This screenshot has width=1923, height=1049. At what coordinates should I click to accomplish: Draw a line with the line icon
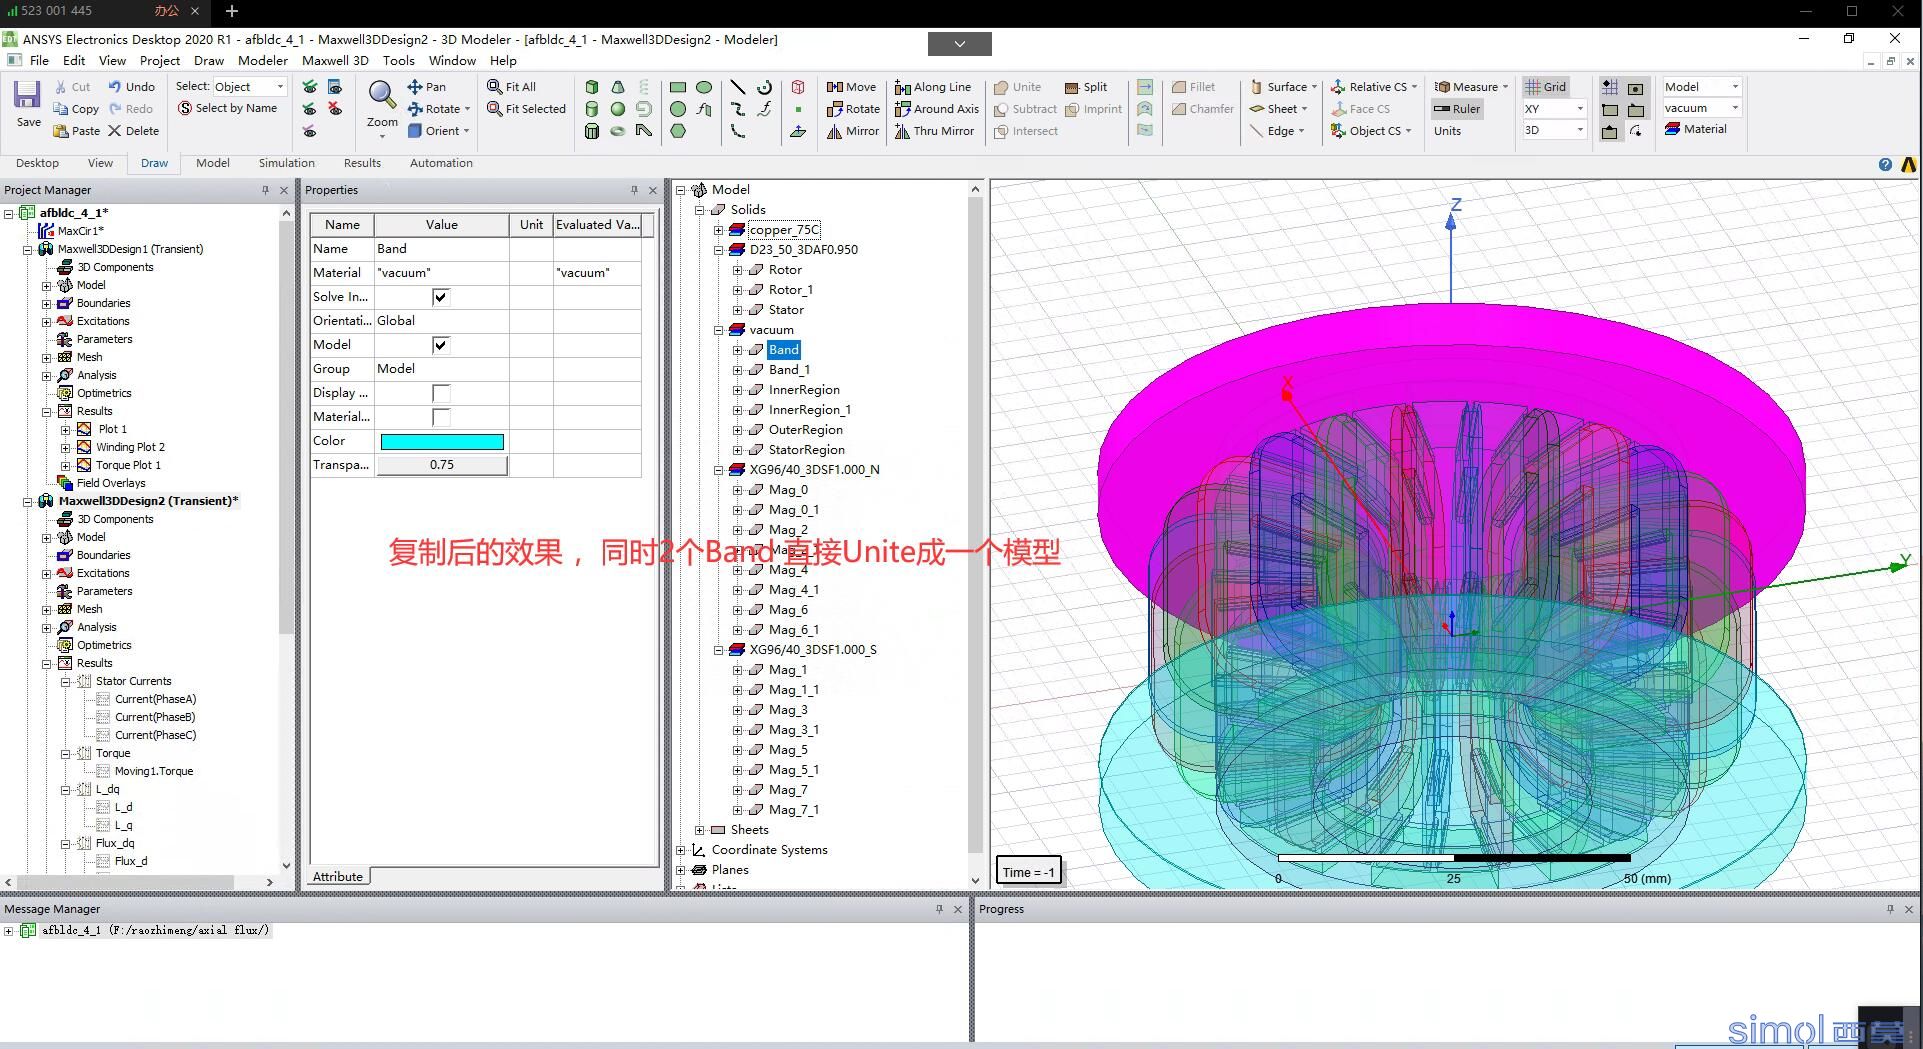click(x=738, y=87)
